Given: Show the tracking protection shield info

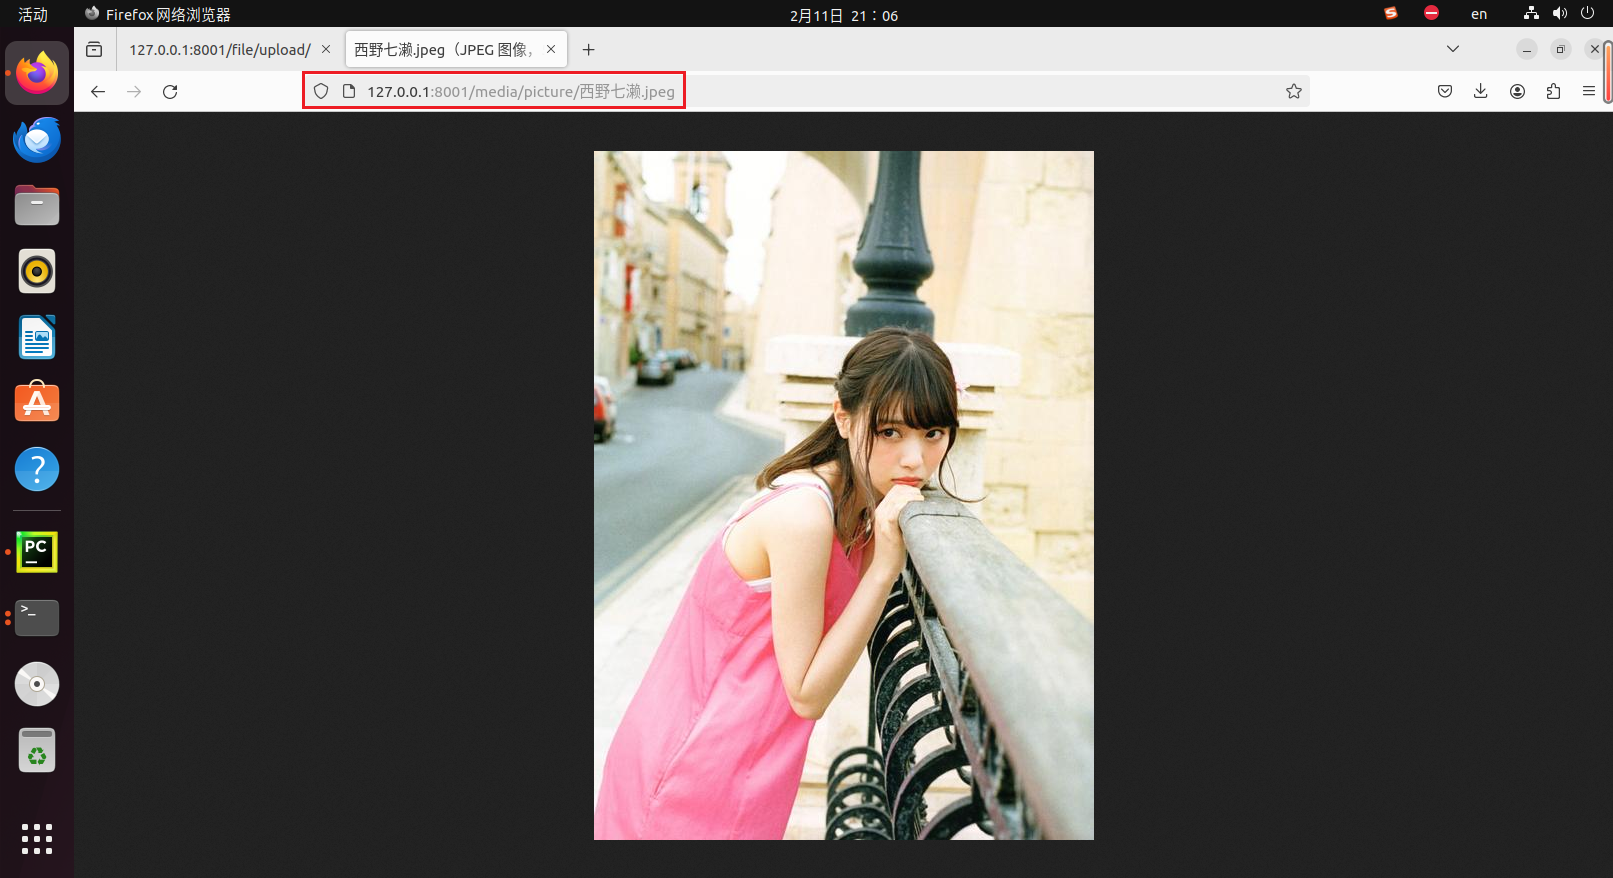Looking at the screenshot, I should click(x=321, y=92).
